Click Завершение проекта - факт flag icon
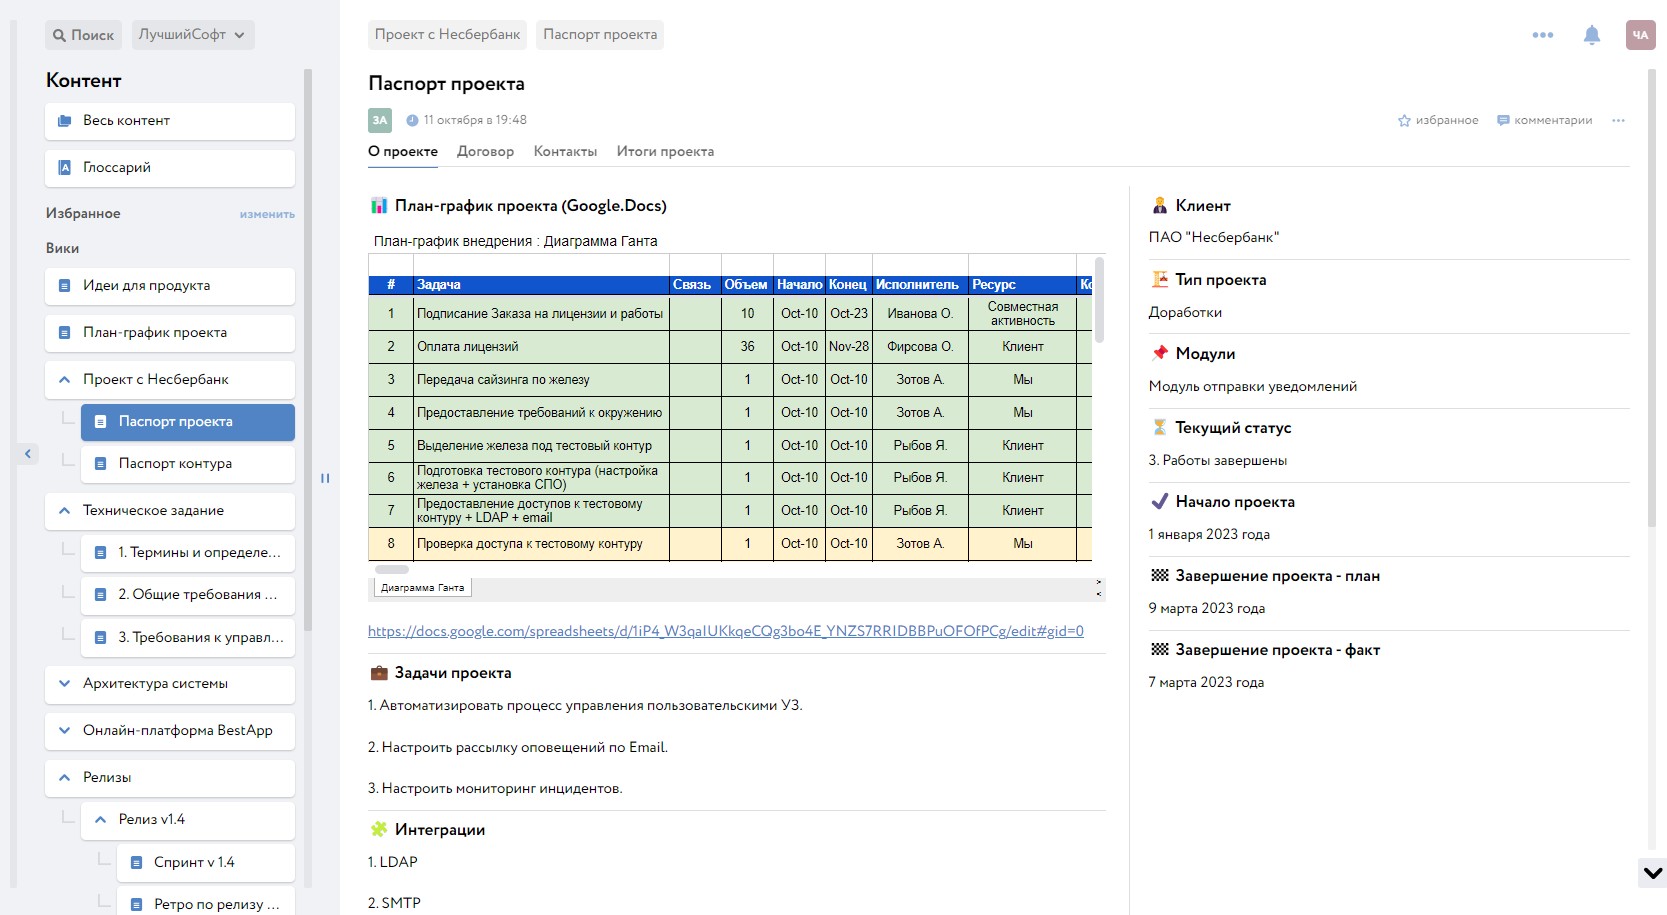This screenshot has width=1667, height=915. point(1160,650)
